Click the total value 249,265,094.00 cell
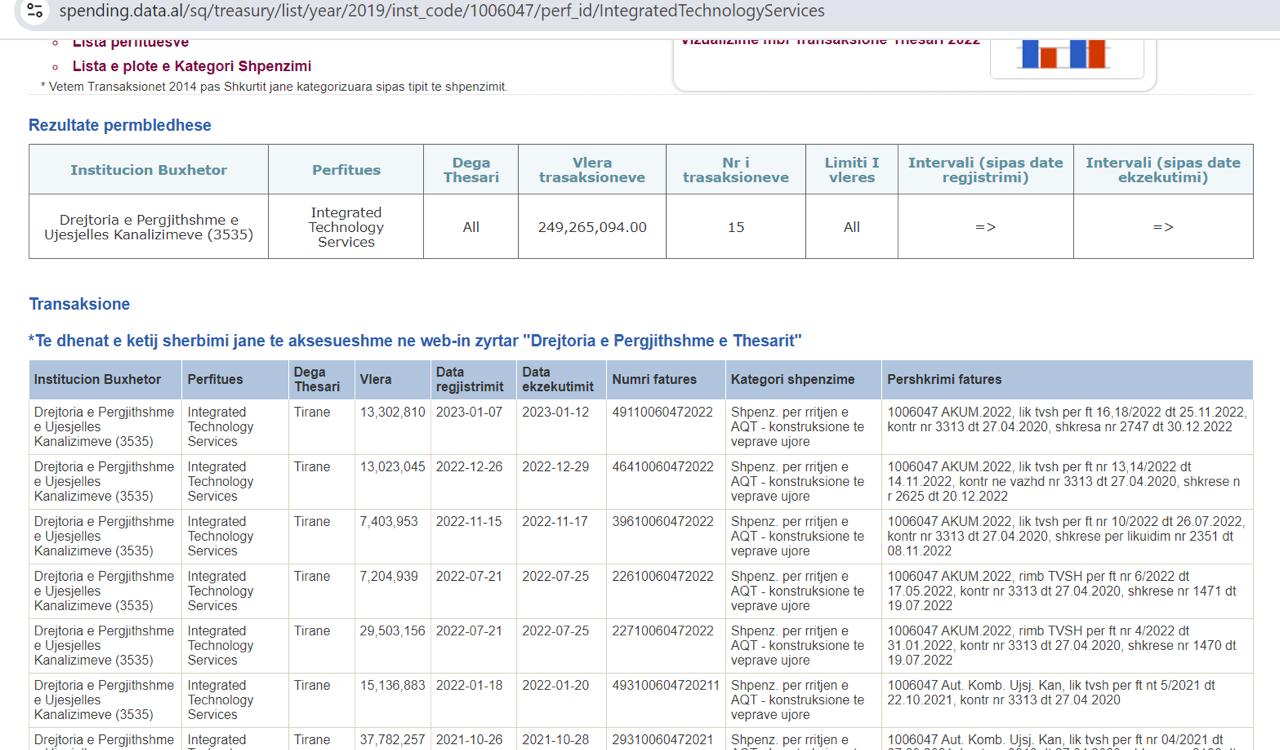The width and height of the screenshot is (1280, 750). pos(592,227)
